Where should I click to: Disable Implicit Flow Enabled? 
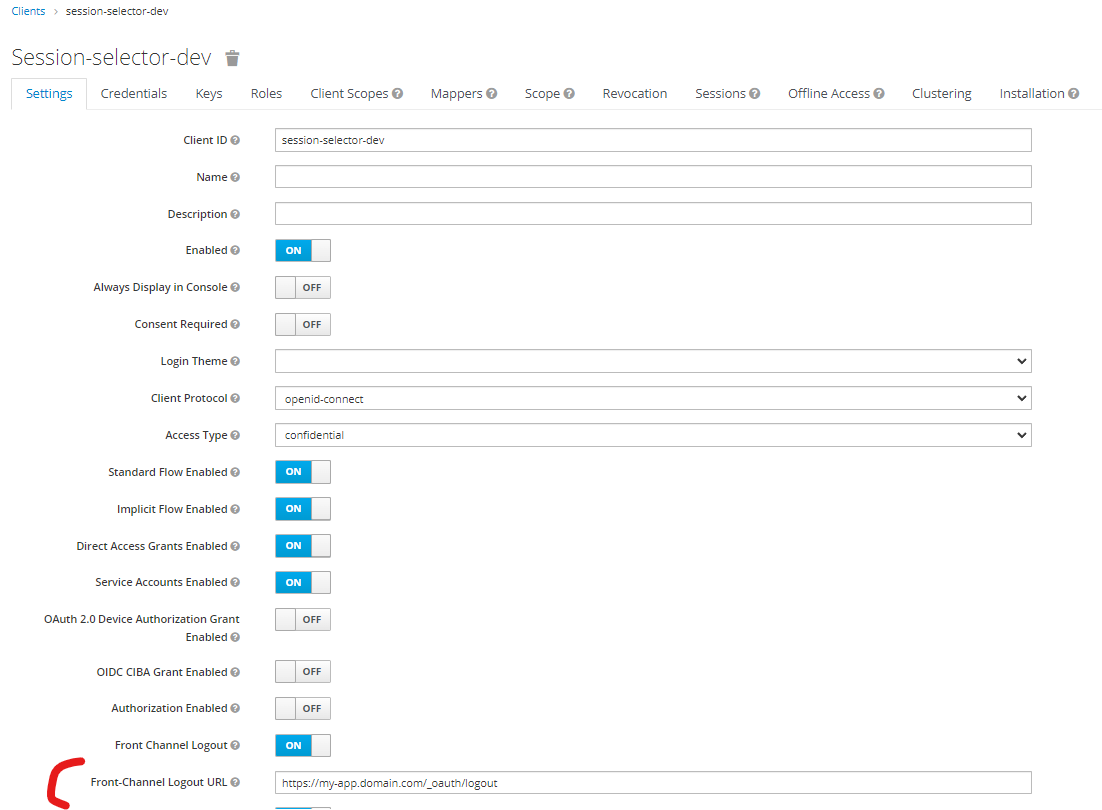point(302,509)
